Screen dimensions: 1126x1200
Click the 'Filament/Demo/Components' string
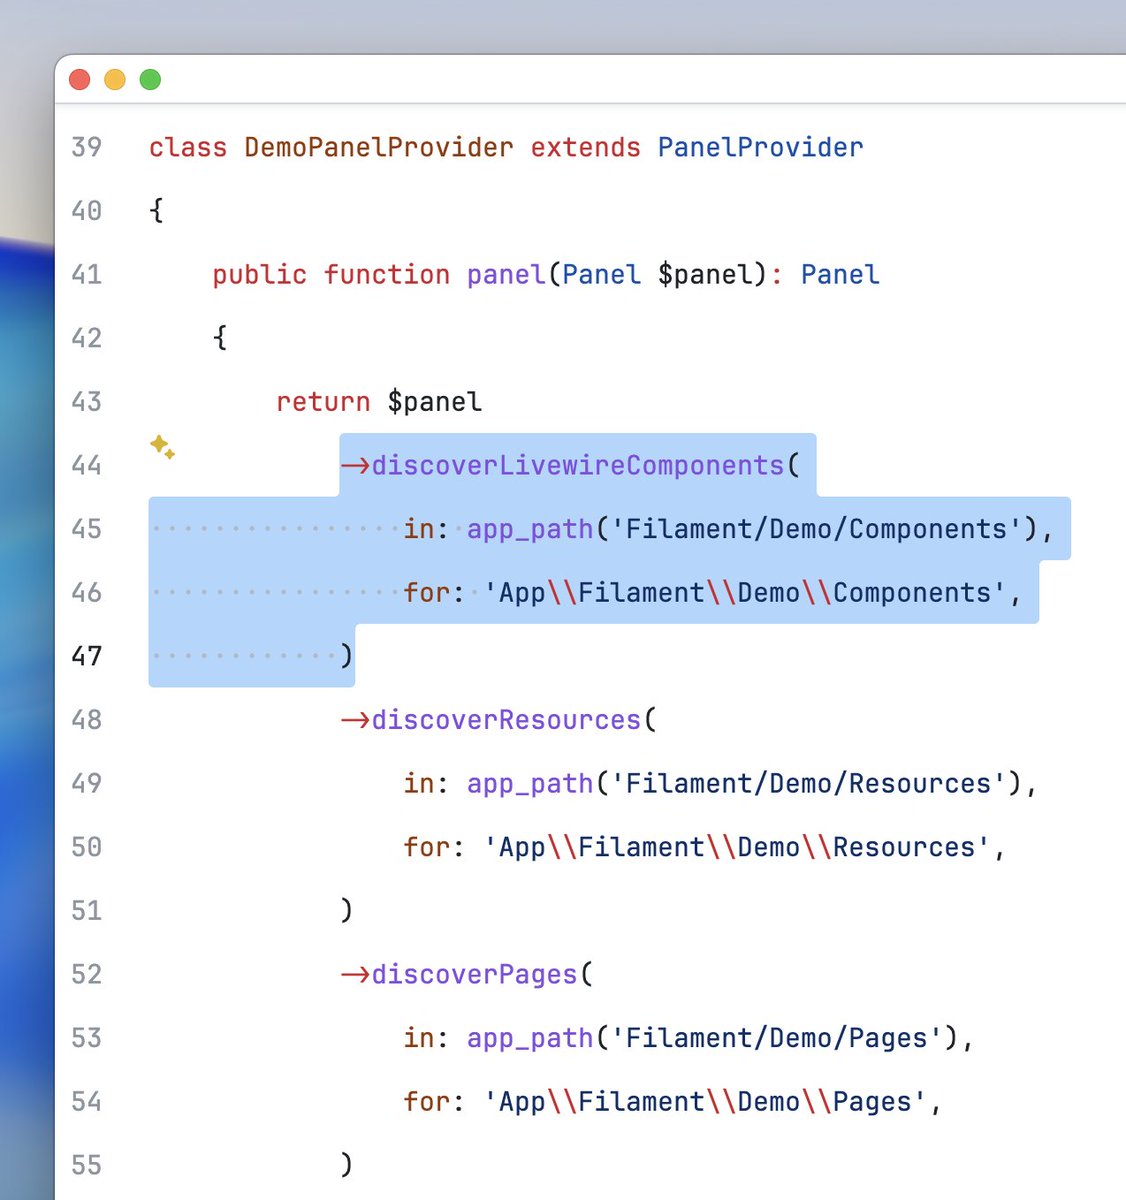click(816, 529)
